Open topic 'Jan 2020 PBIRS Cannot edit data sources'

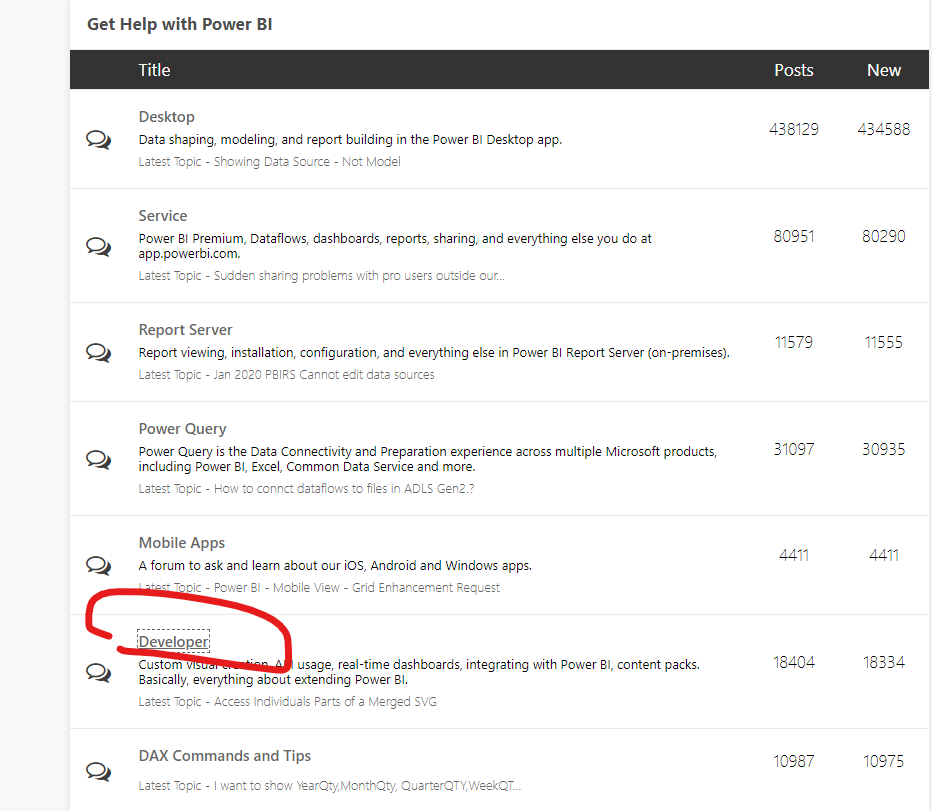coord(324,375)
